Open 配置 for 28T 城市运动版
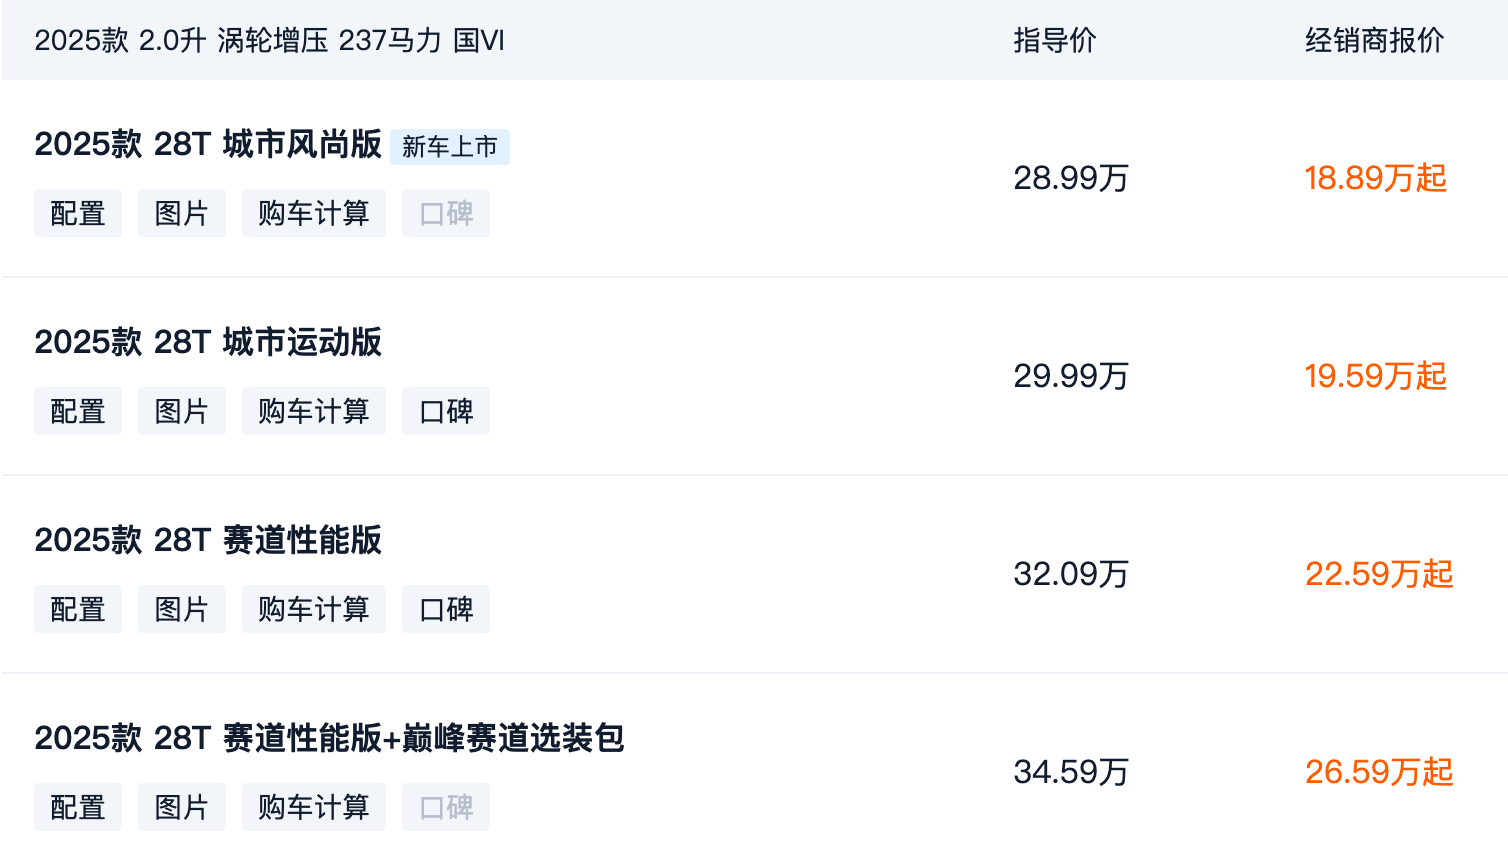1508x842 pixels. coord(78,411)
